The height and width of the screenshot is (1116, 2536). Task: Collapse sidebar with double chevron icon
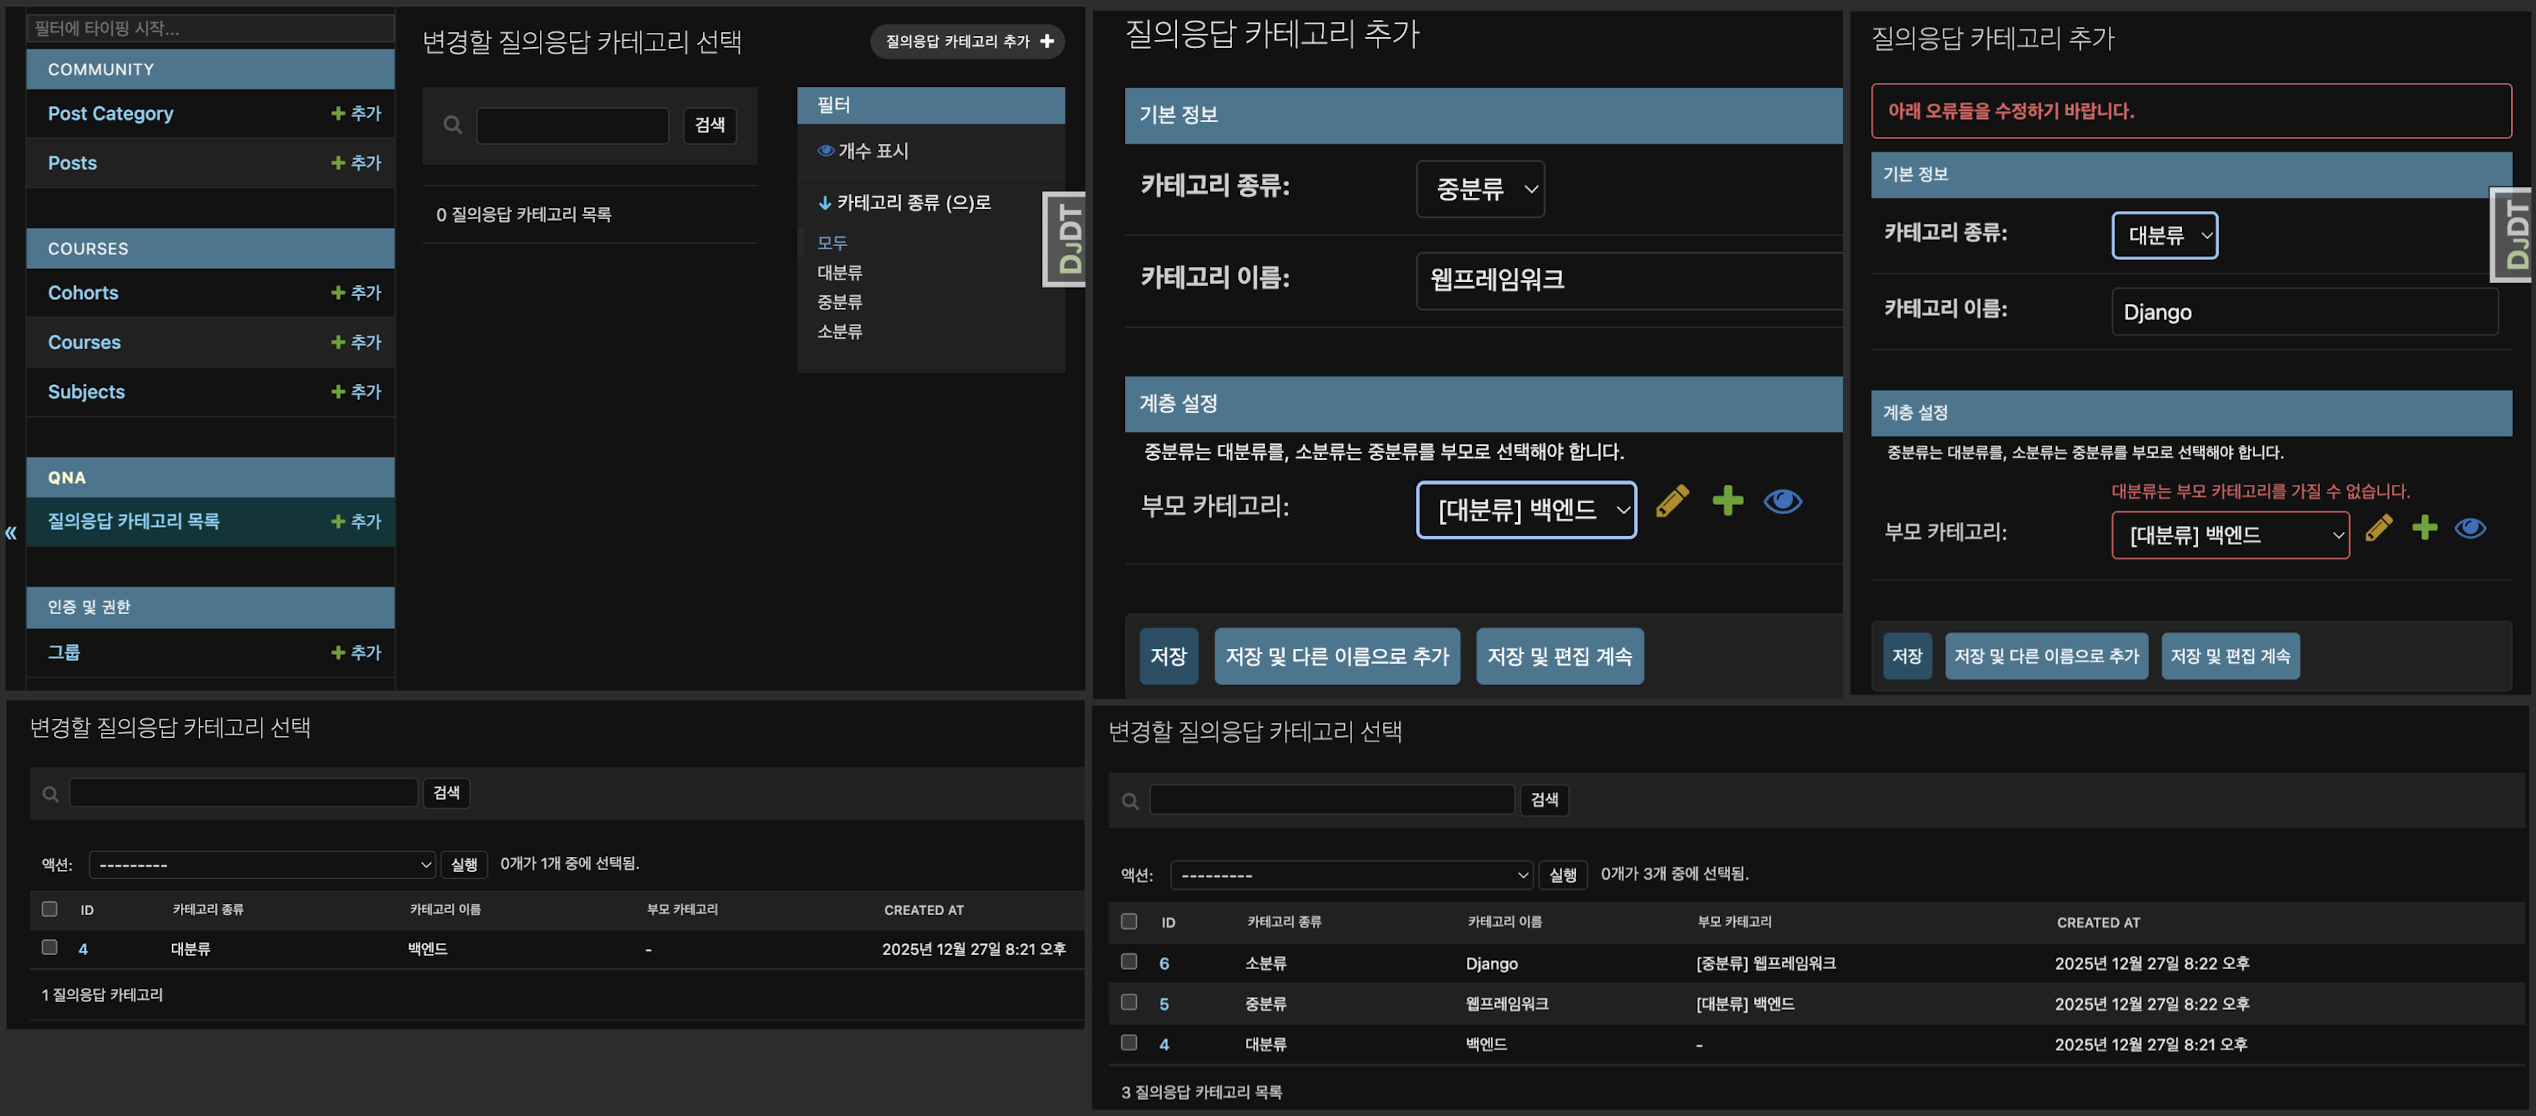(11, 533)
